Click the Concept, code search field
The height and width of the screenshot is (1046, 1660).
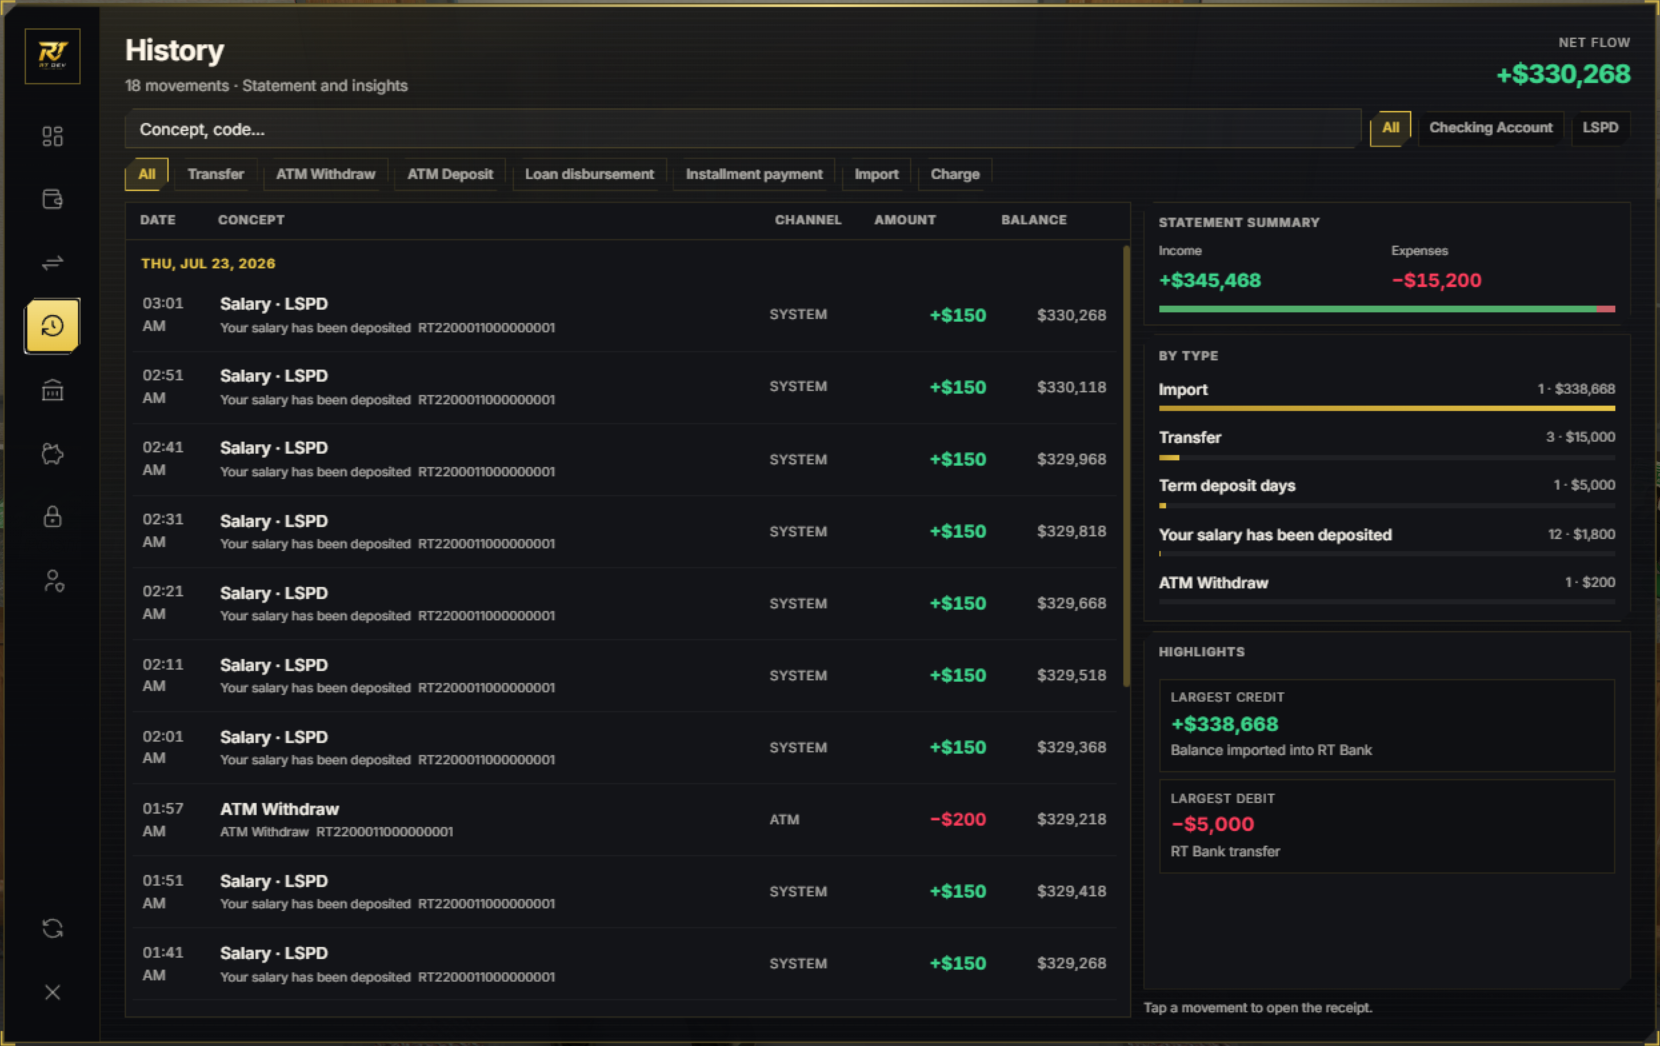pos(742,129)
